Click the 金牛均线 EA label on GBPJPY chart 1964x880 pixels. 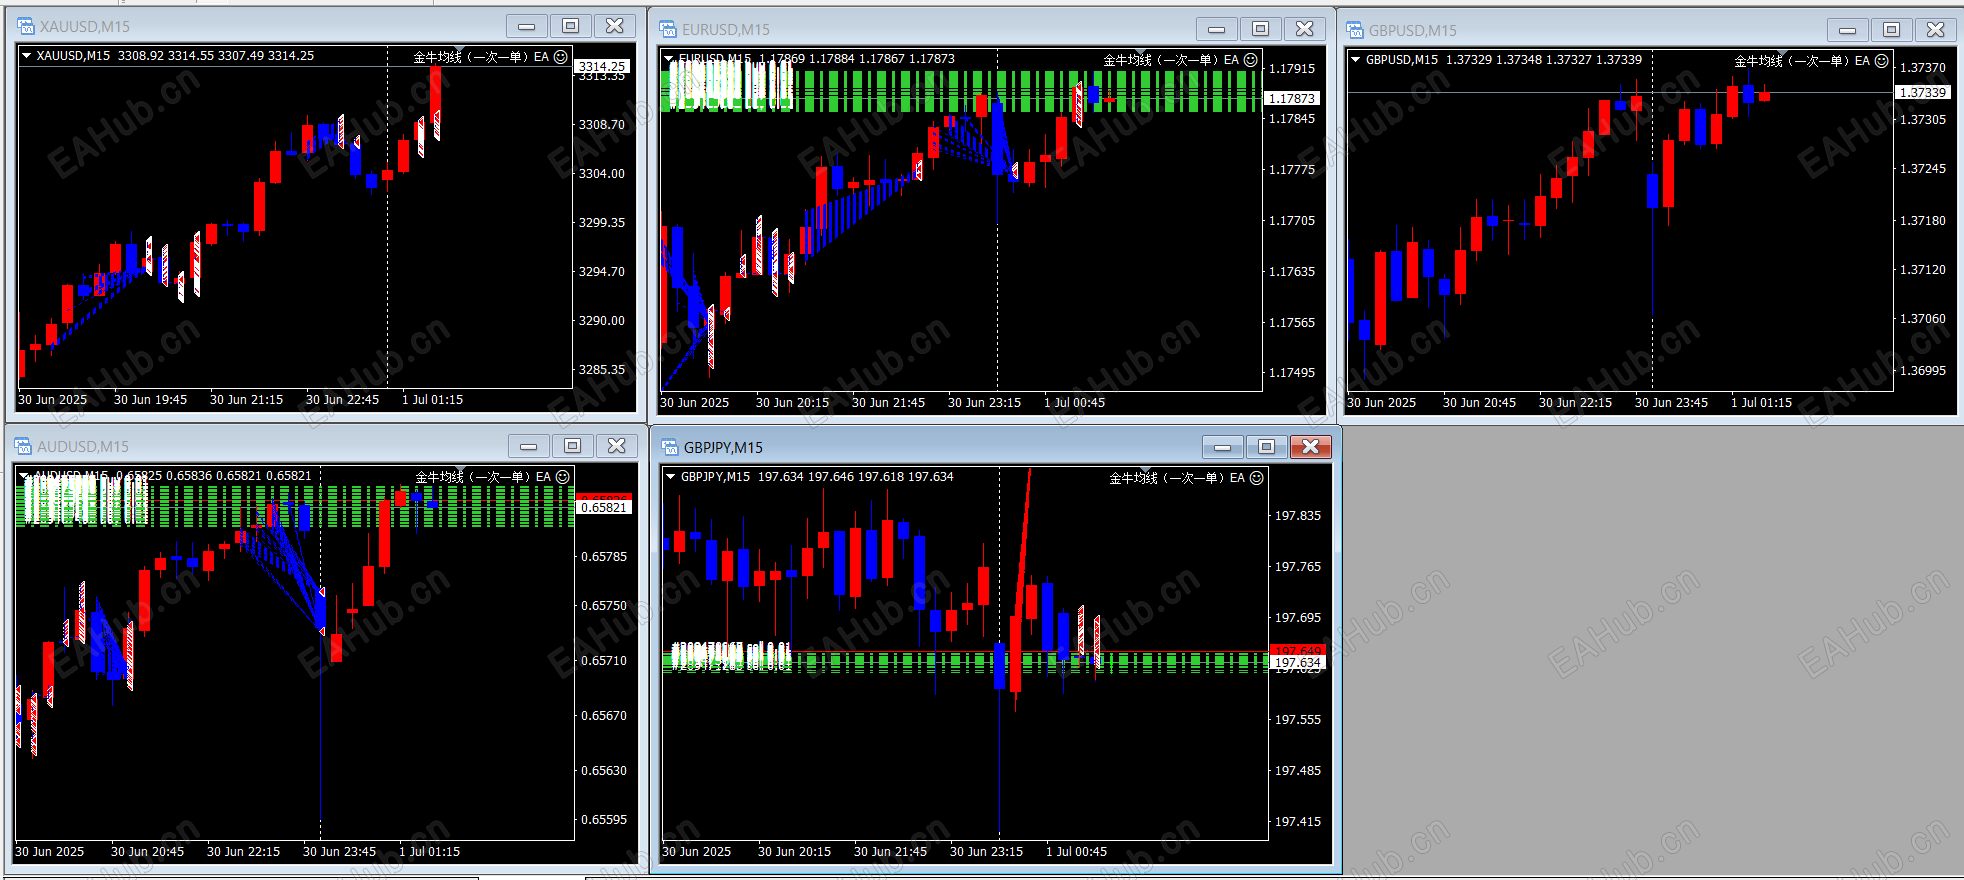(x=1177, y=478)
